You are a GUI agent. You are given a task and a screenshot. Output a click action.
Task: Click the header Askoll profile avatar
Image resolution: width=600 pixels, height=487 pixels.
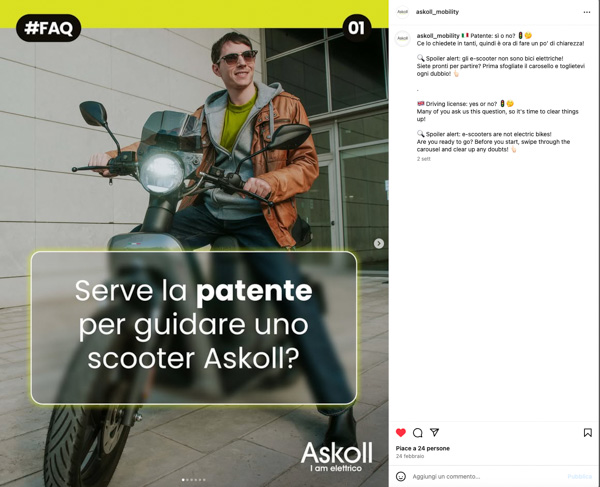tap(402, 12)
